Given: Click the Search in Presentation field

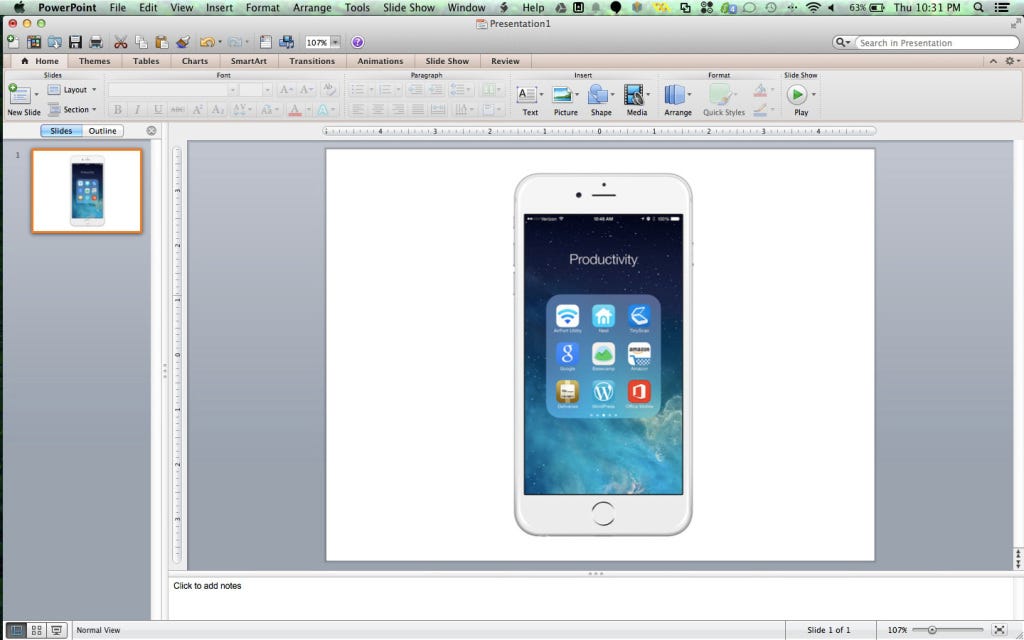Looking at the screenshot, I should tap(936, 42).
